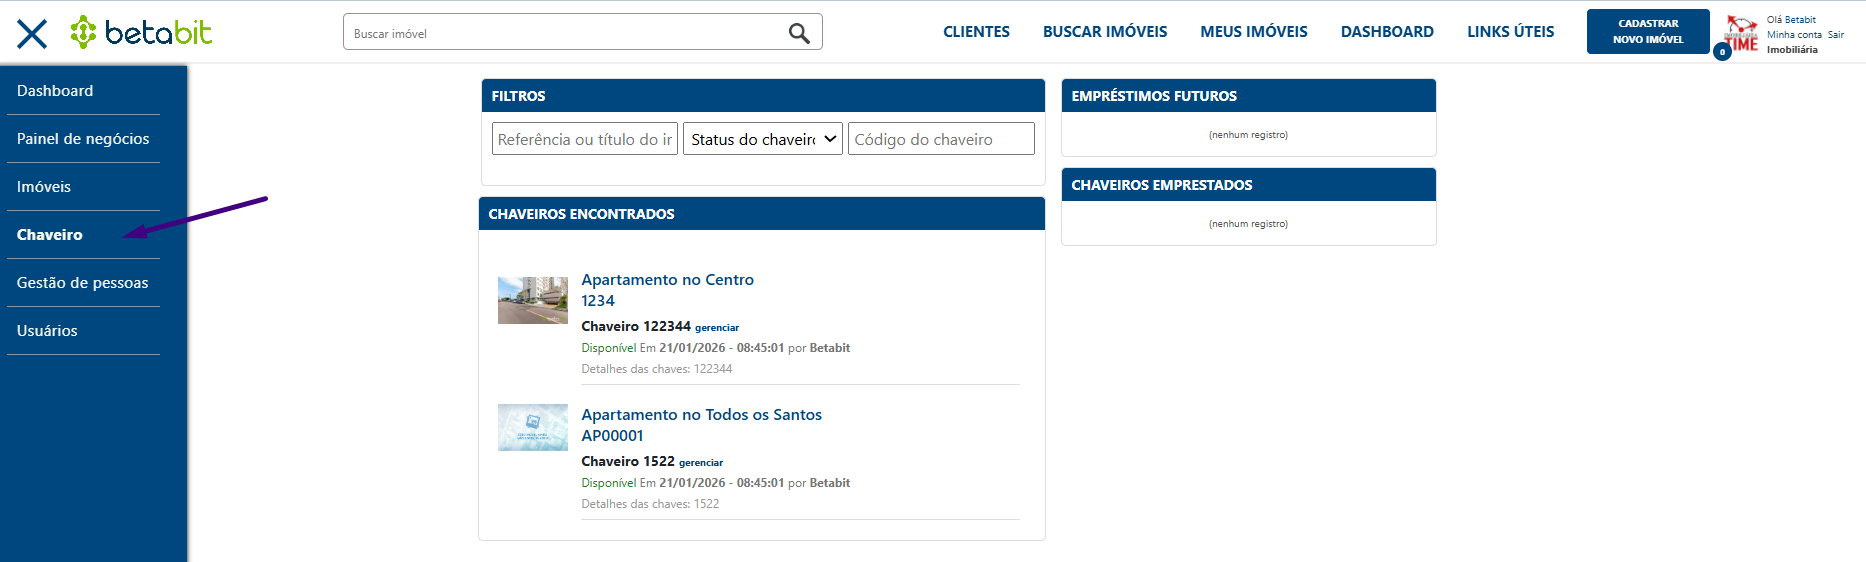Click gerenciar next to Chaveiro 122344
This screenshot has width=1866, height=562.
[x=717, y=328]
